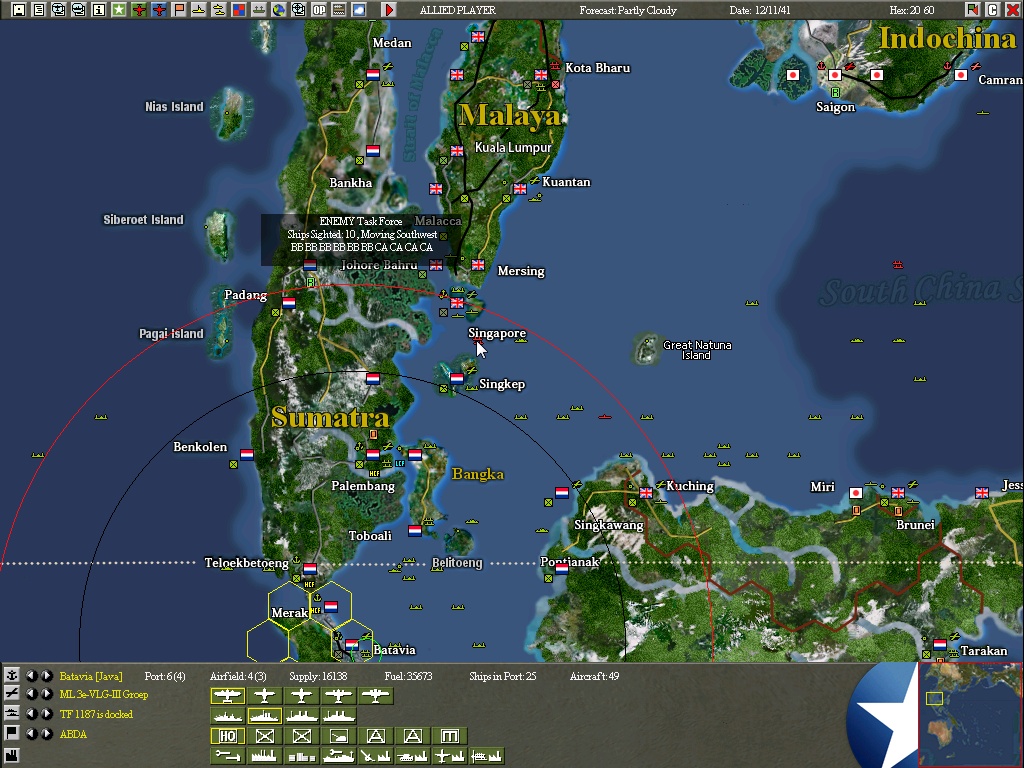Click the 'Fuel: 35673' text

(408, 676)
